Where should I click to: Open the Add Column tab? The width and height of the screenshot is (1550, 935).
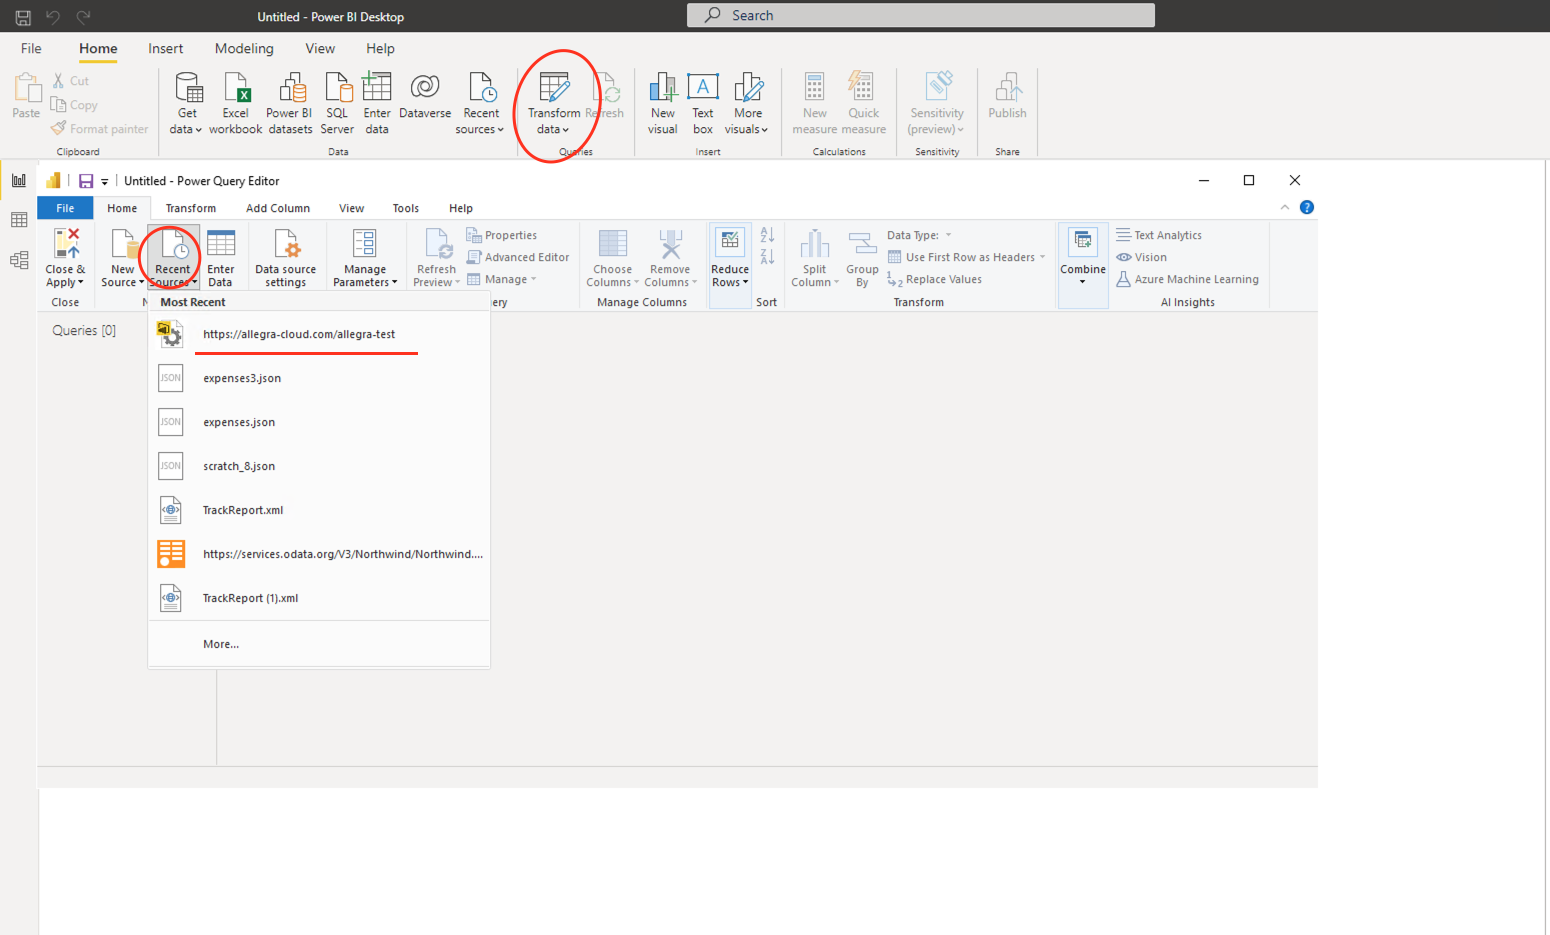click(x=278, y=207)
